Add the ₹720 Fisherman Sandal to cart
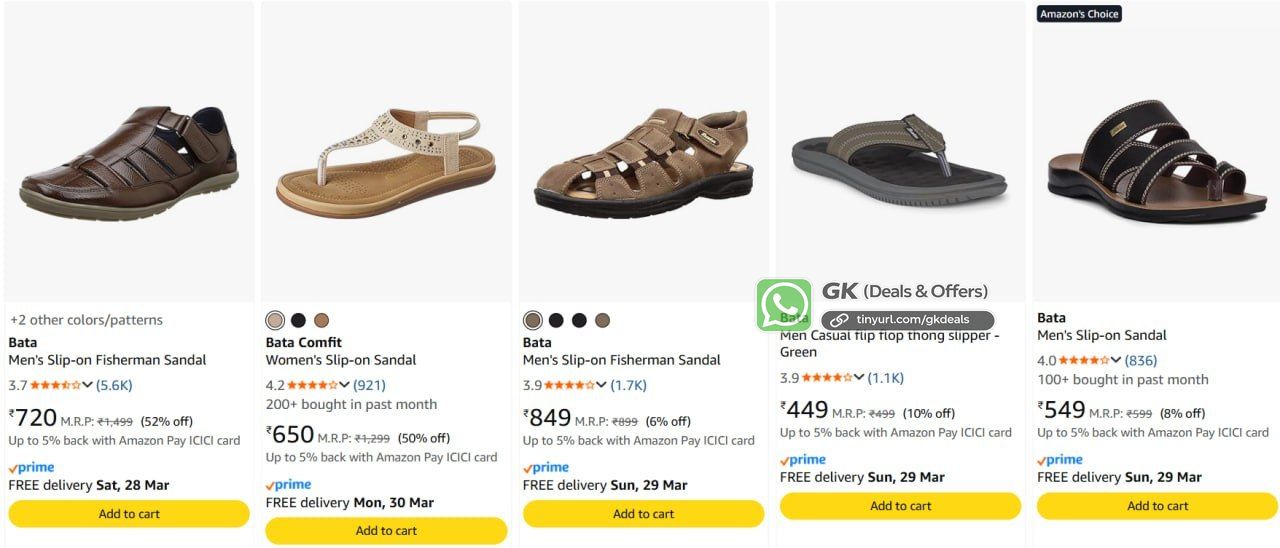The image size is (1280, 548). [129, 514]
